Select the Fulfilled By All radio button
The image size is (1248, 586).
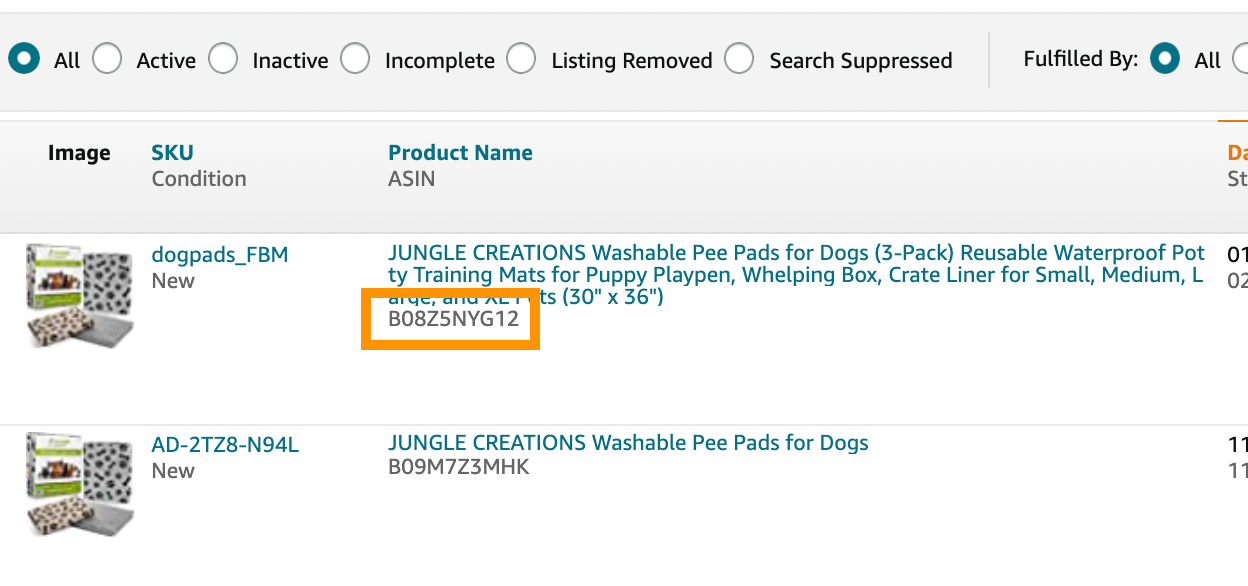1165,59
